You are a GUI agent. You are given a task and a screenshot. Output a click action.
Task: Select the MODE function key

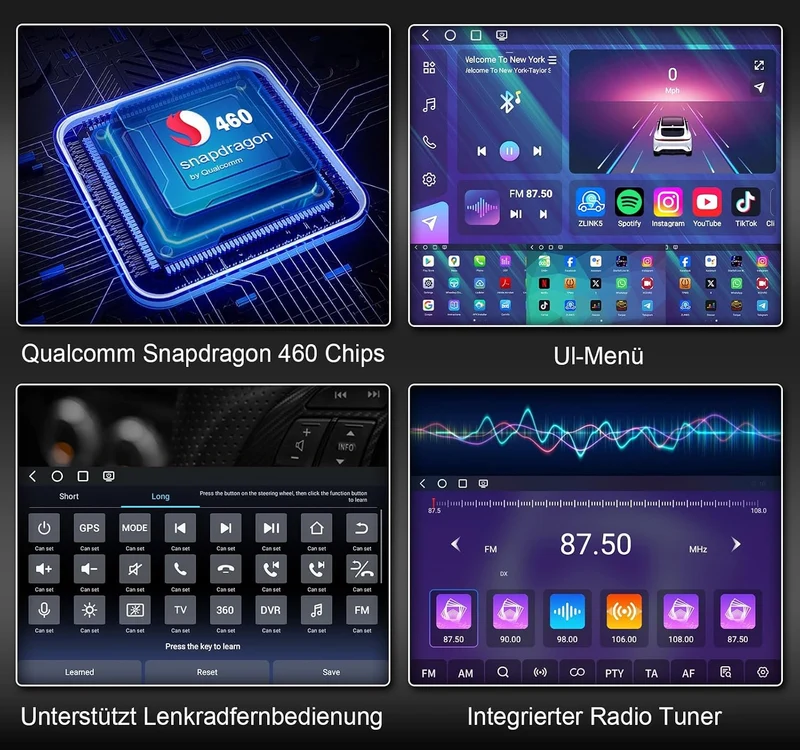(x=135, y=528)
